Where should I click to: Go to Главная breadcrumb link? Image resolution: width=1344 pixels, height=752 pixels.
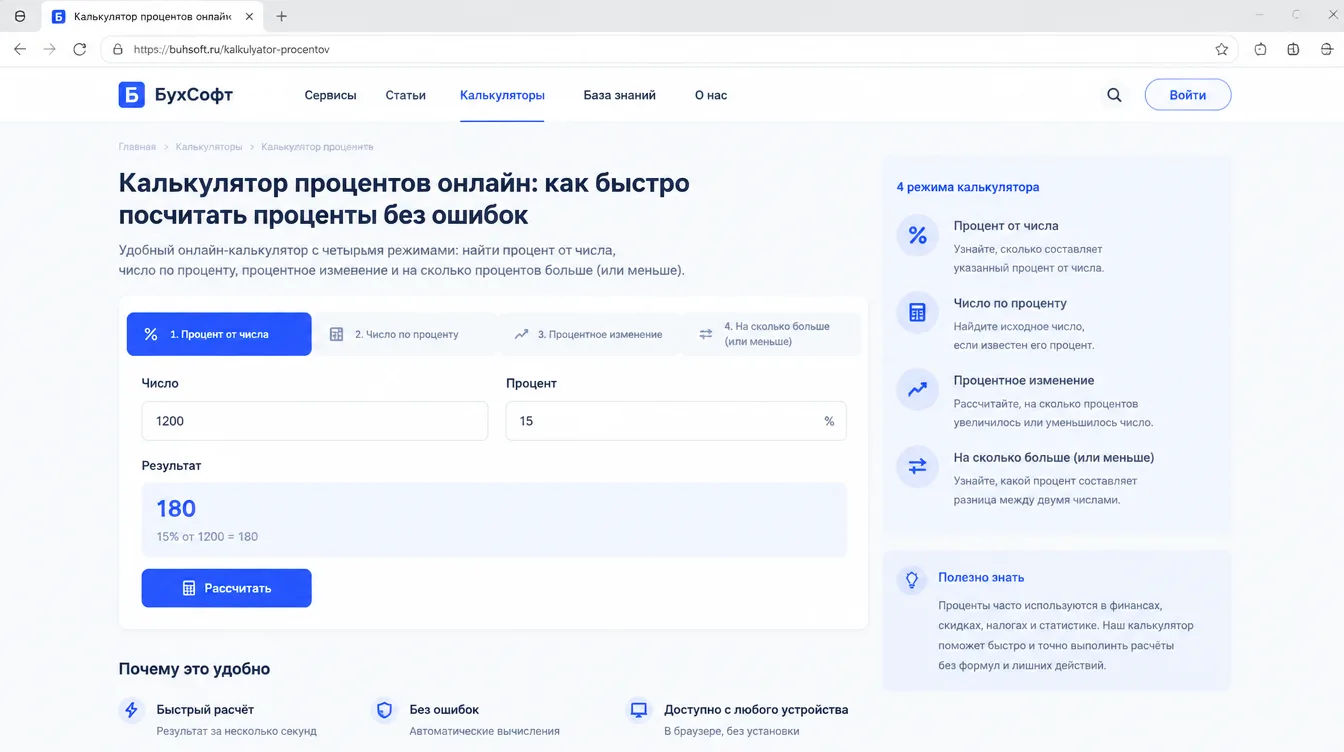pos(137,147)
